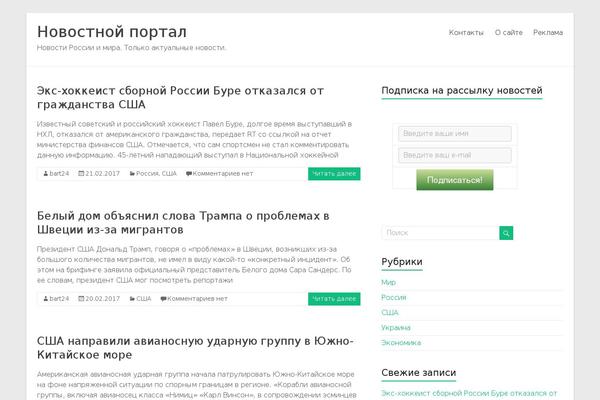Open Комментариев нет on the Швеции article
The width and height of the screenshot is (600, 400).
(x=197, y=299)
